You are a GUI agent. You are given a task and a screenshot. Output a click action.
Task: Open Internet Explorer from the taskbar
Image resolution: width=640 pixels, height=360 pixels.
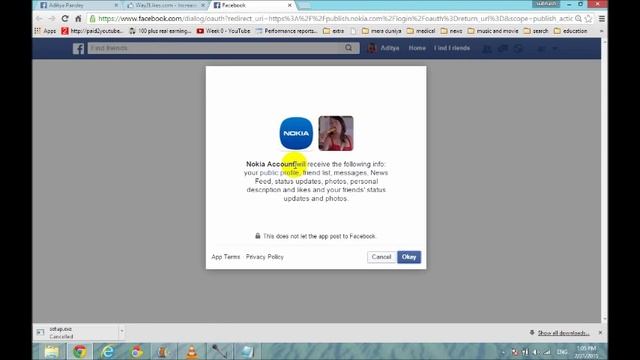click(x=108, y=351)
